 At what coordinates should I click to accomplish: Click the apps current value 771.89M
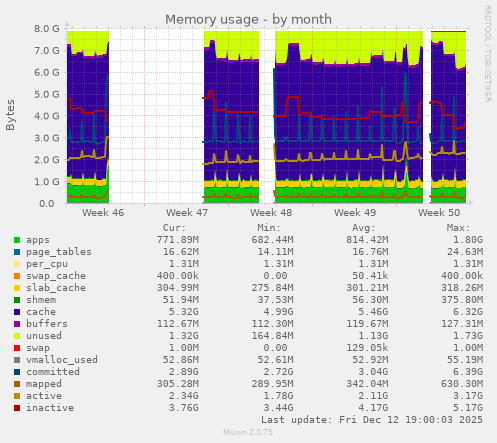pyautogui.click(x=178, y=240)
